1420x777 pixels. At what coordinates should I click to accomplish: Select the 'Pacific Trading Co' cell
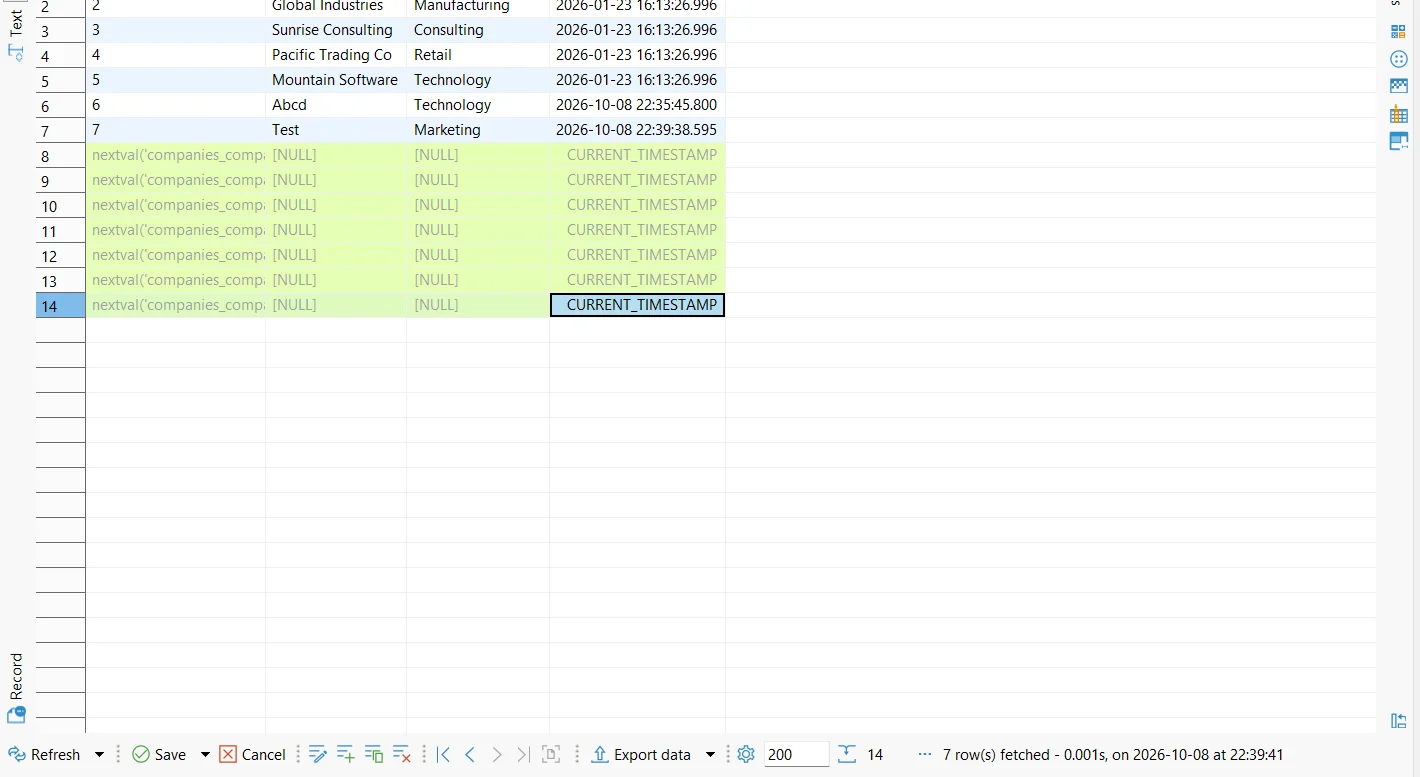(336, 55)
